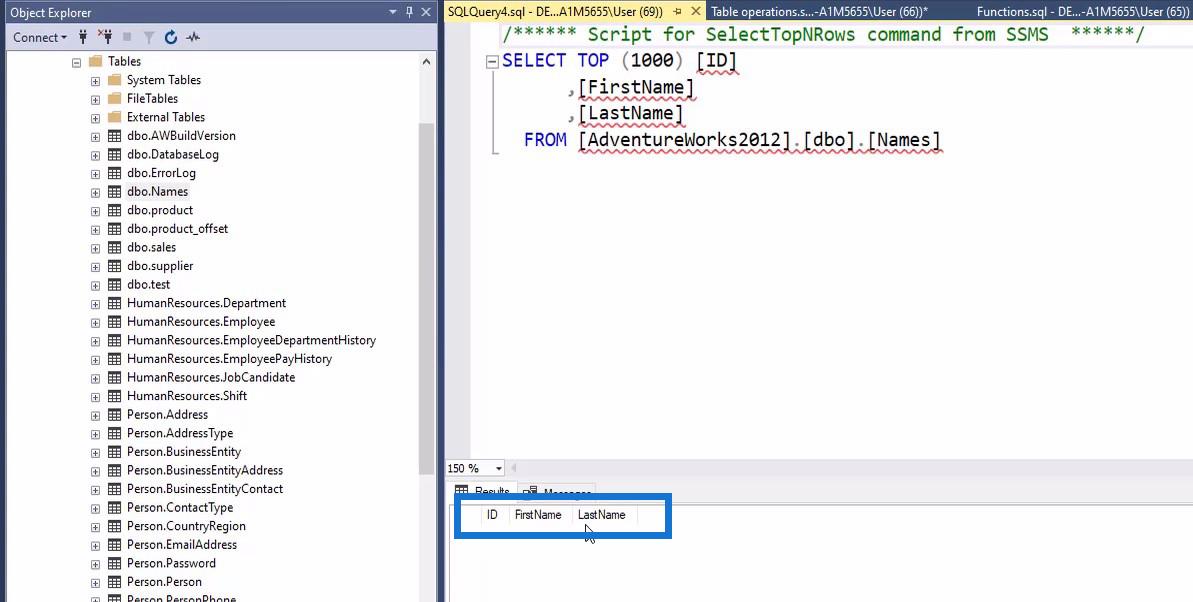
Task: Click the table icon beside Person.Password
Action: (114, 563)
